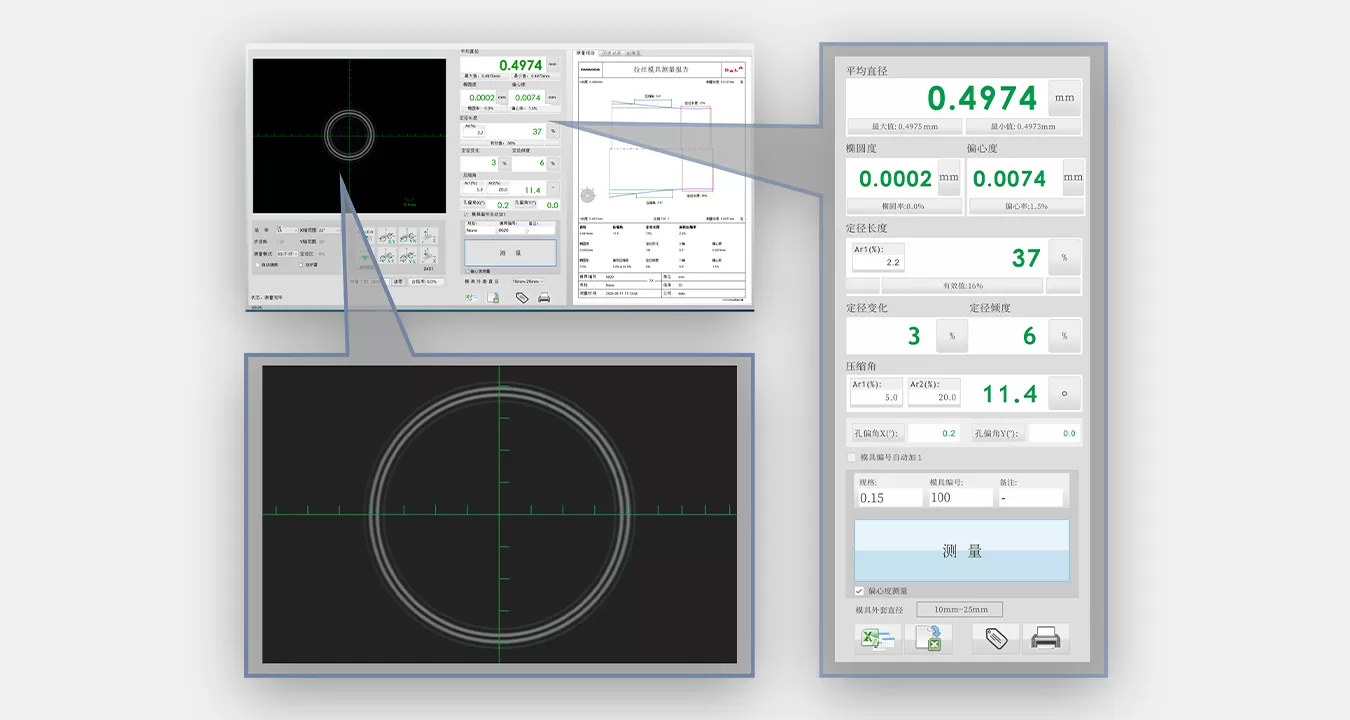Image resolution: width=1350 pixels, height=720 pixels.
Task: Click the 最大值:0.4975mm bar in the enlarged panel
Action: click(x=905, y=127)
